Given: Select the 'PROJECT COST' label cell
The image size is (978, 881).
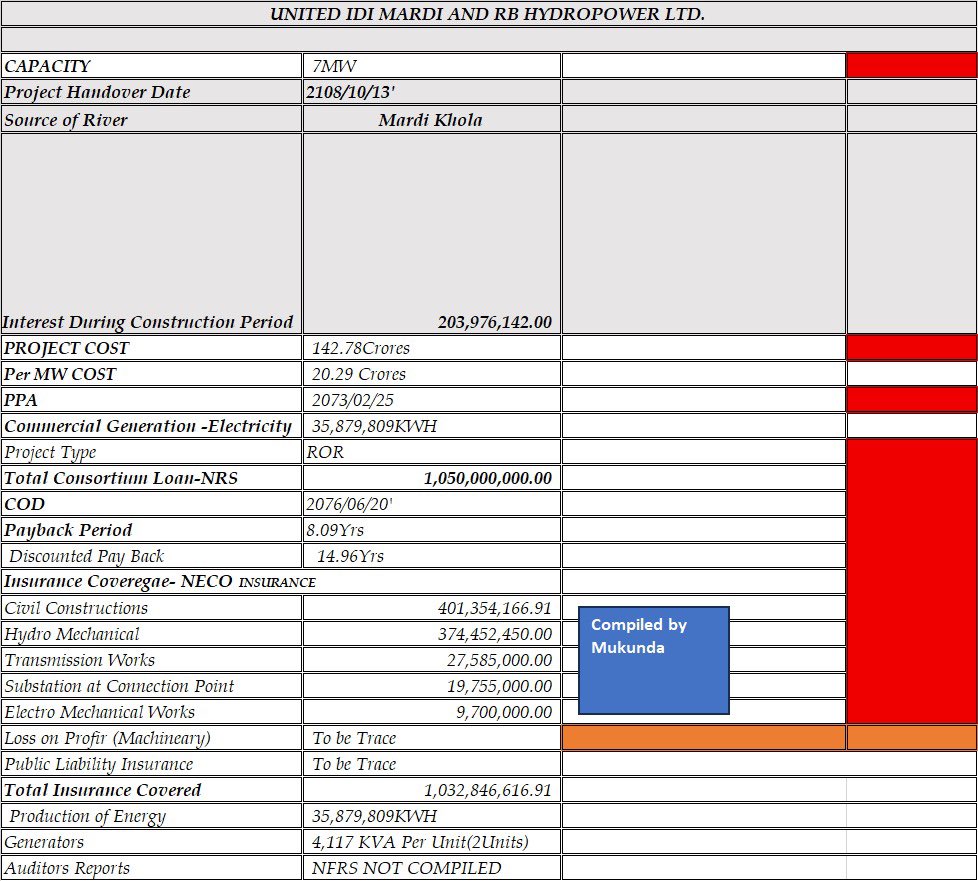Looking at the screenshot, I should point(152,348).
